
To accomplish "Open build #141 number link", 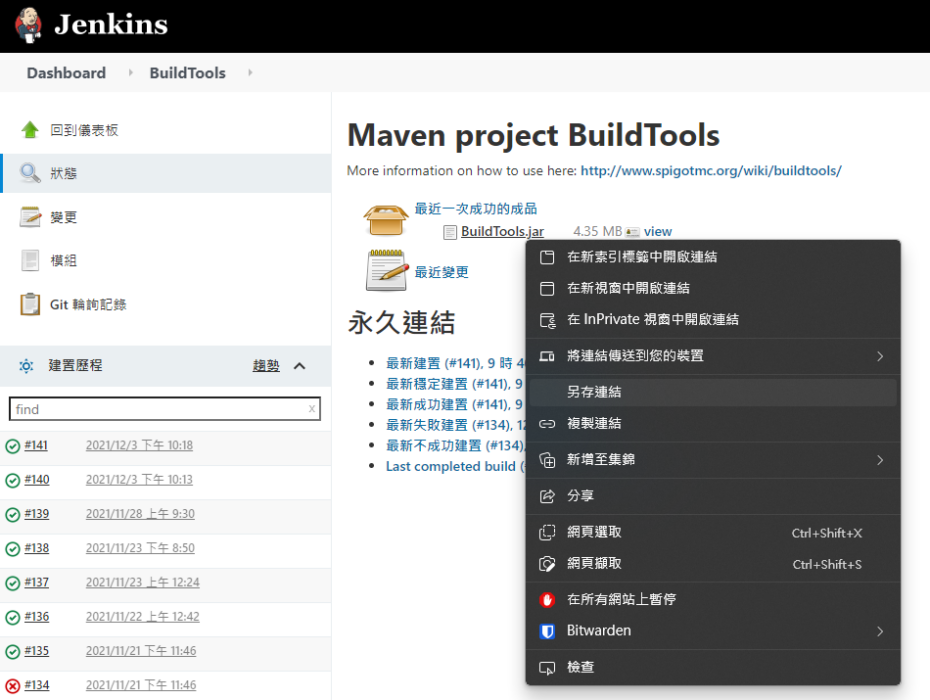I will click(x=36, y=446).
